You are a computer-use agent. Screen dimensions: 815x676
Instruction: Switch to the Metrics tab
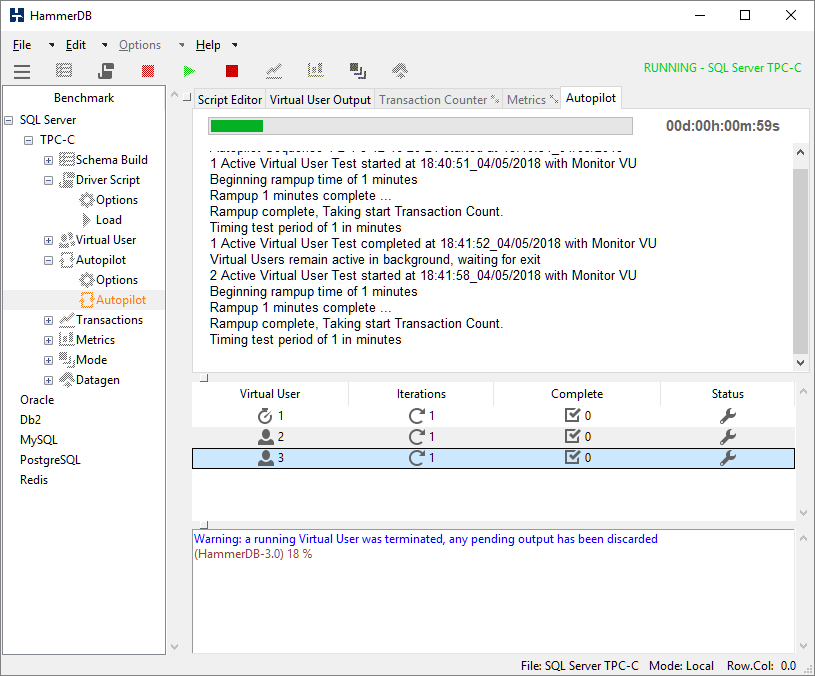coord(532,99)
